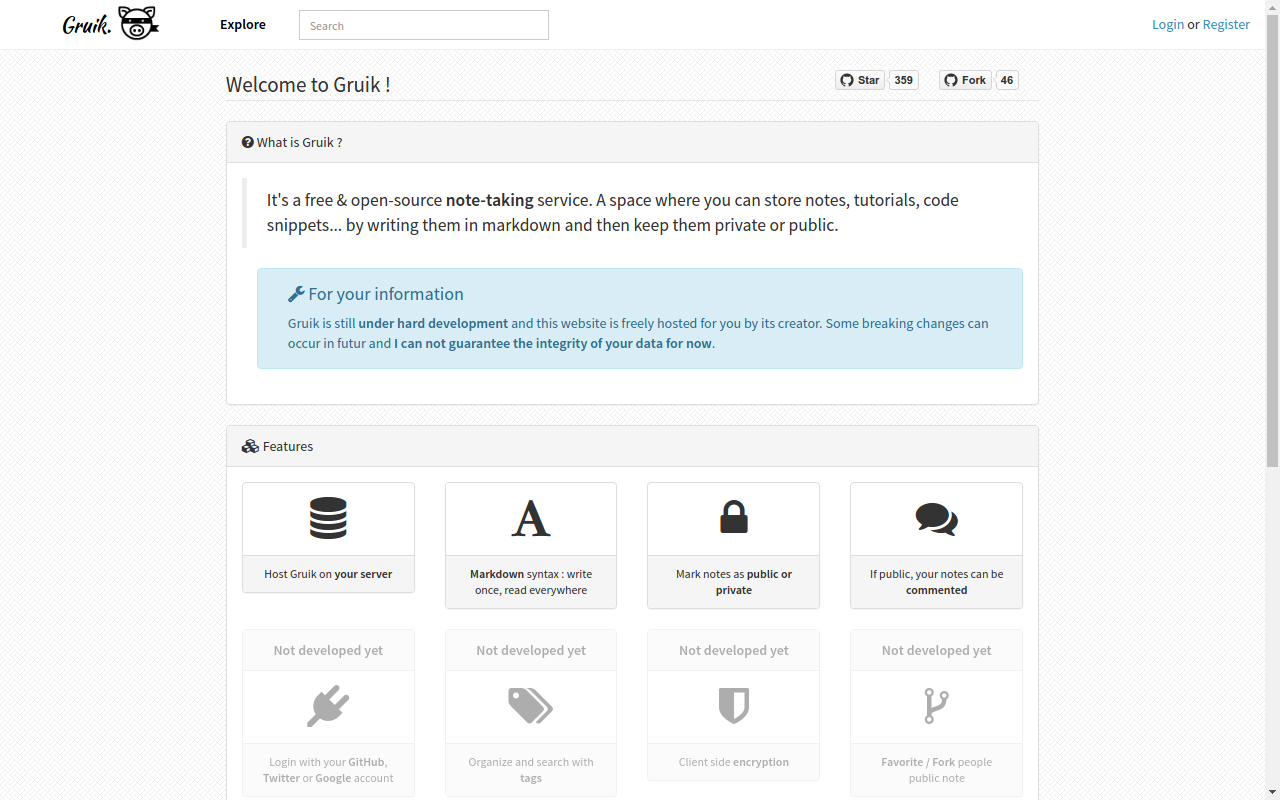
Task: Click the Mark notes as public or private caption
Action: tap(734, 582)
